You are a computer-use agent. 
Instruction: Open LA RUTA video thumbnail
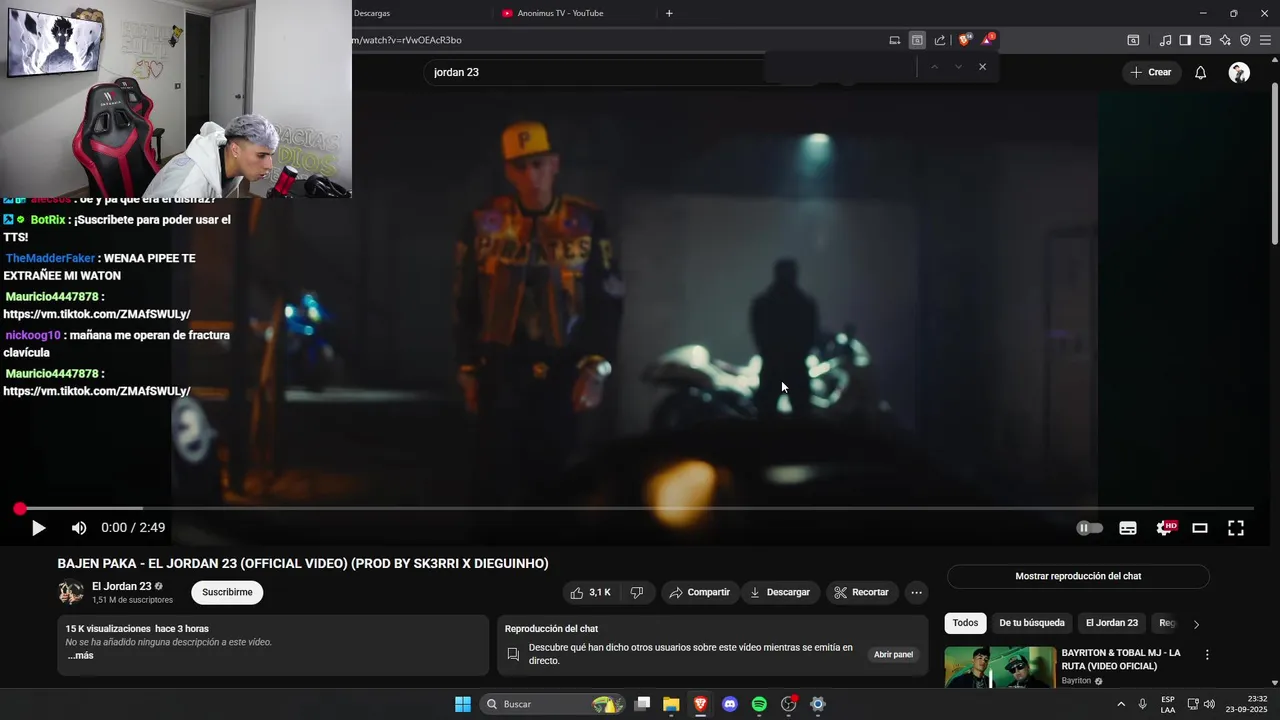(x=1000, y=667)
